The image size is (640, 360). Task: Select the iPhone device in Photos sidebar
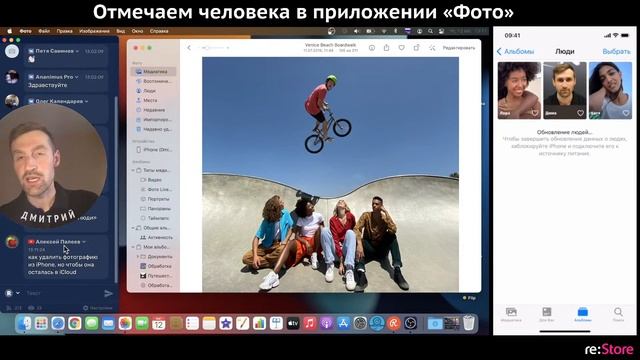point(153,150)
